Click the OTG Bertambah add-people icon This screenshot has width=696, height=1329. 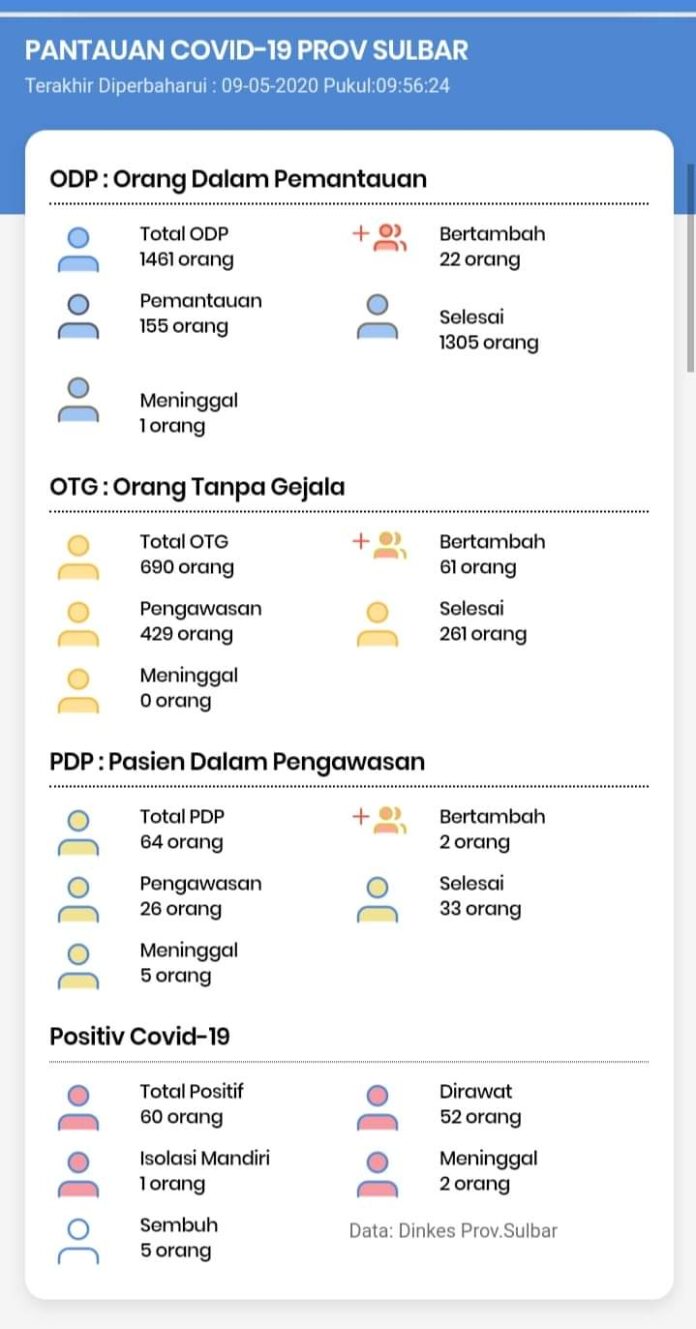379,545
